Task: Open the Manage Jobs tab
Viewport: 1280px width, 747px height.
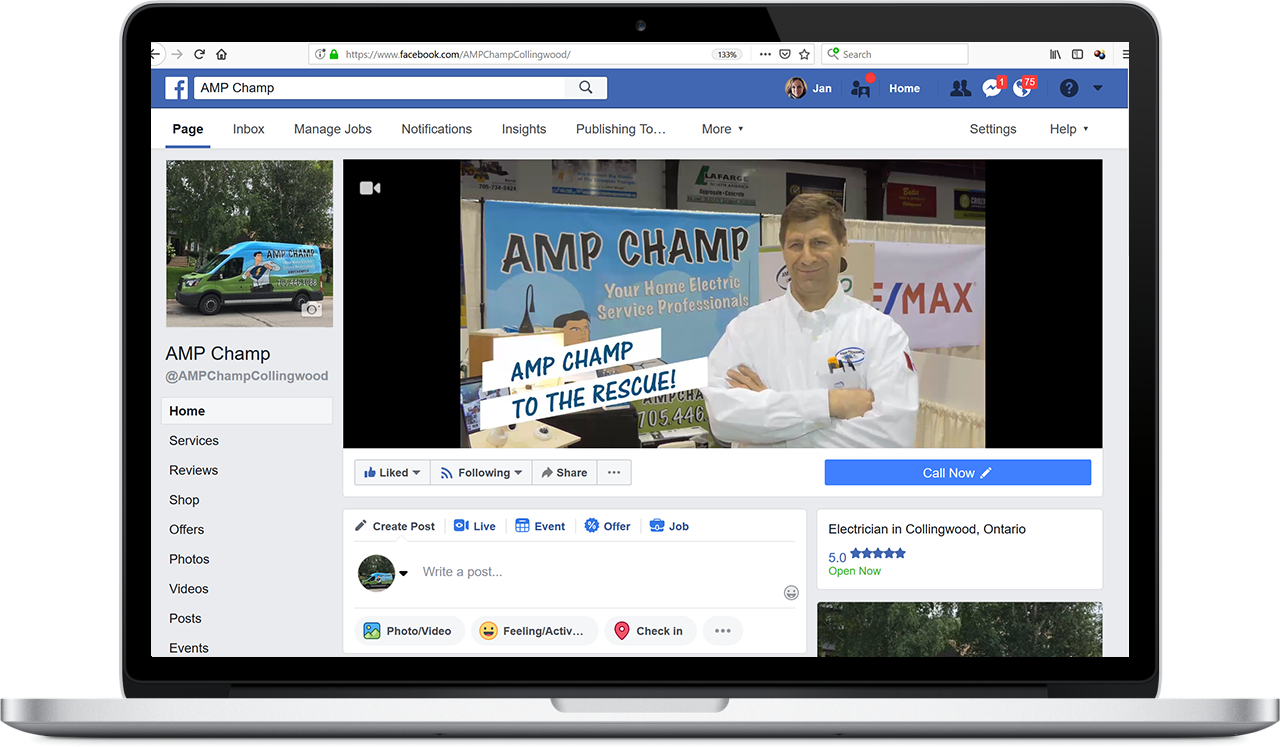Action: (333, 129)
